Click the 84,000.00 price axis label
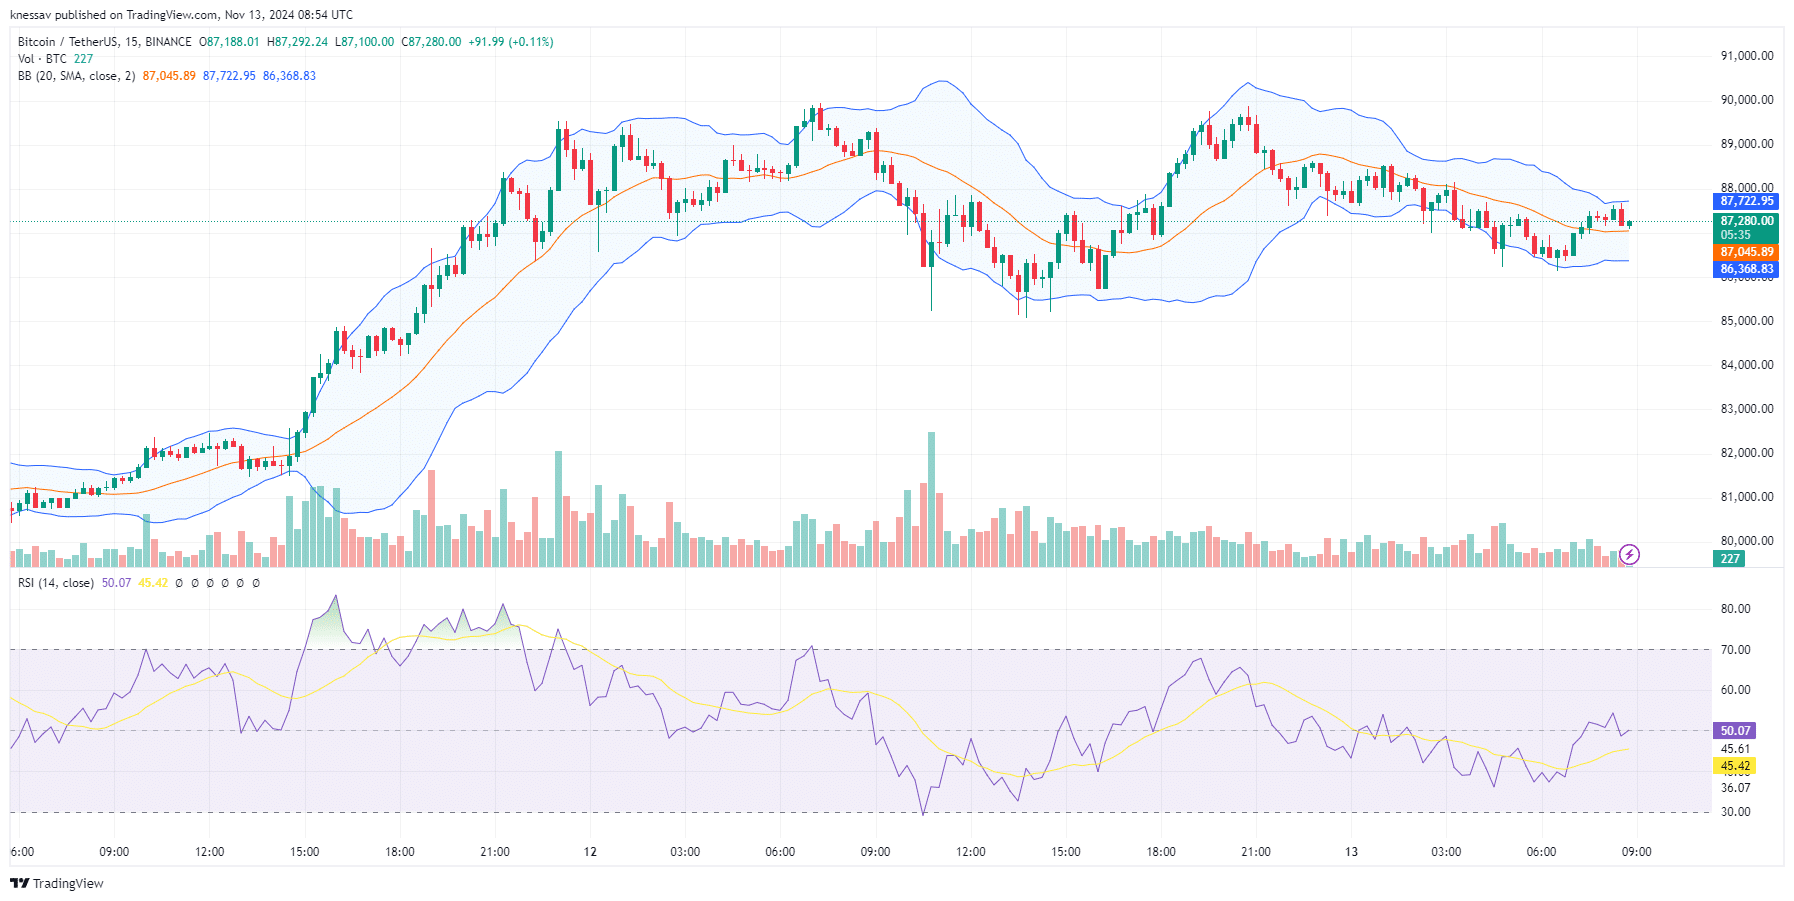This screenshot has width=1794, height=901. (1747, 365)
